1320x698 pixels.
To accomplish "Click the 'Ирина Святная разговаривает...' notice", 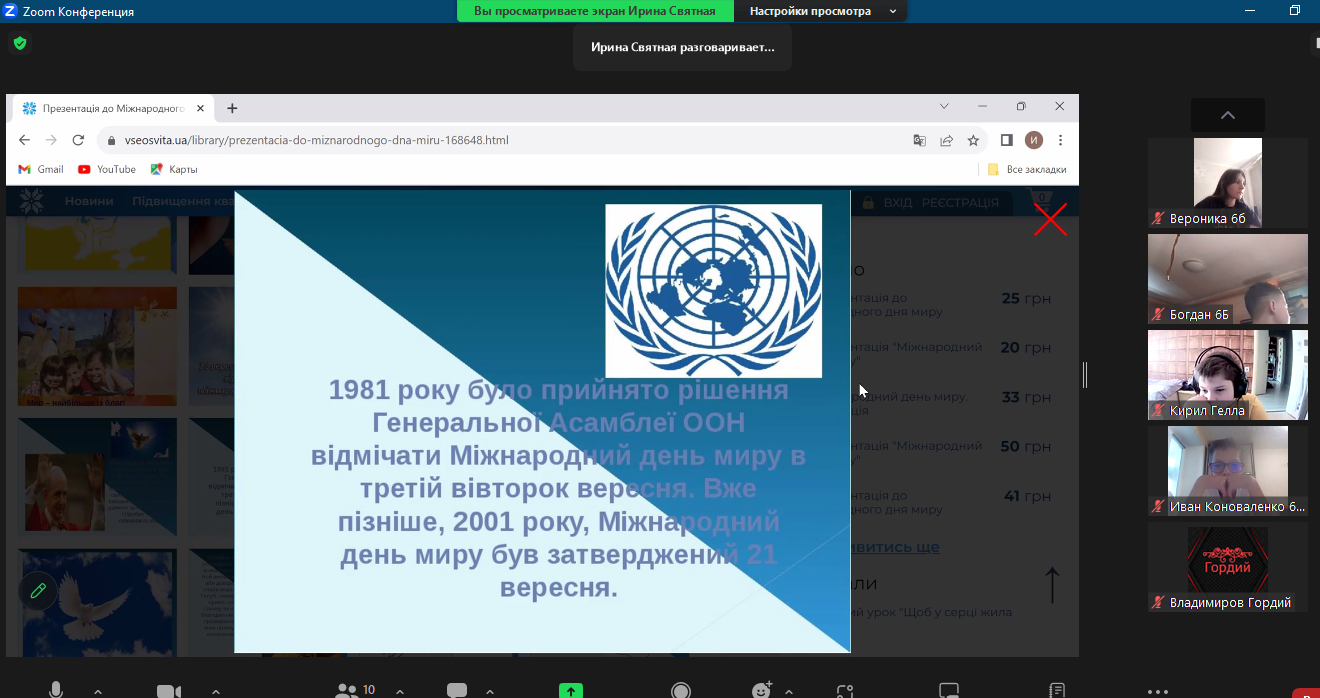I will point(682,47).
